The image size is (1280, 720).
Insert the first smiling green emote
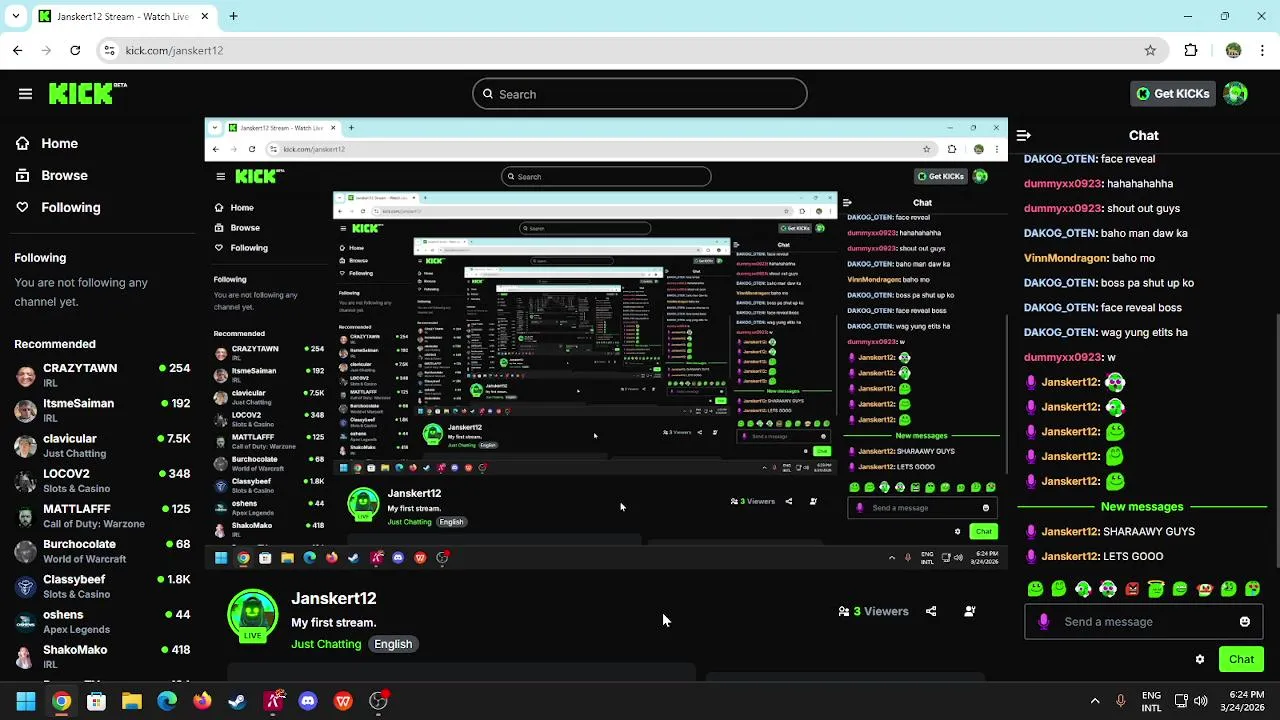[1035, 589]
